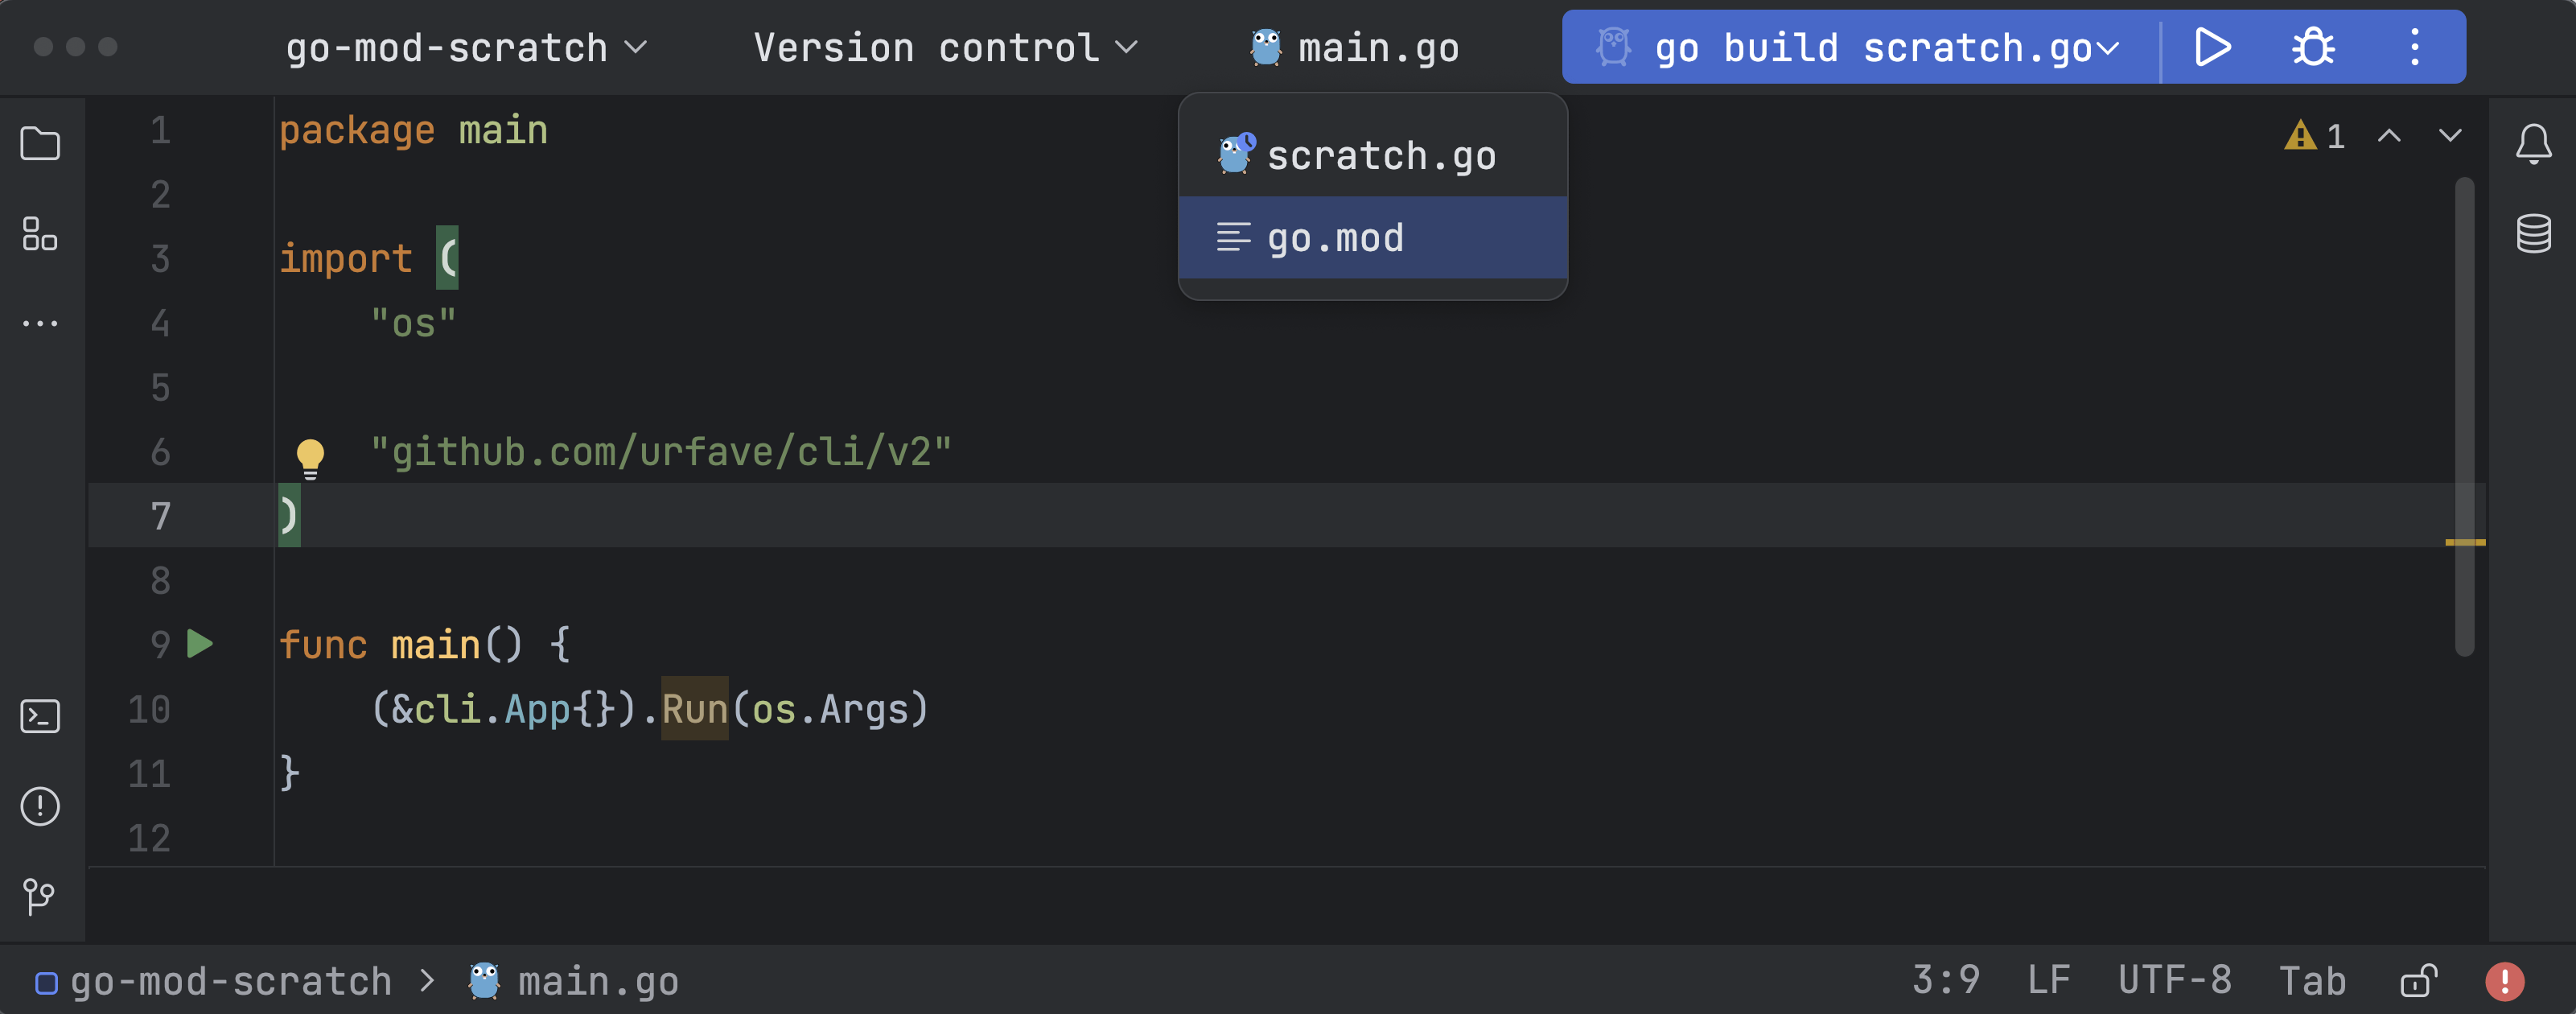Image resolution: width=2576 pixels, height=1014 pixels.
Task: Open the Problems tool window
Action: 40,806
